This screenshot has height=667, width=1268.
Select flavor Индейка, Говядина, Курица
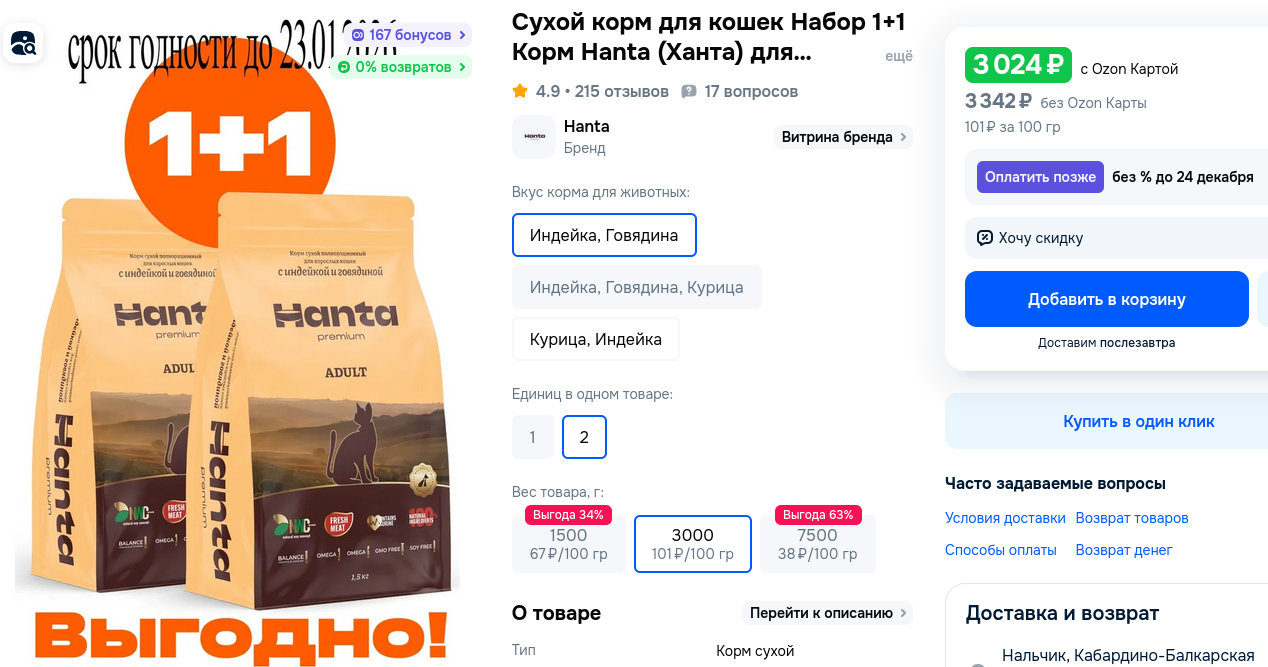pyautogui.click(x=636, y=287)
